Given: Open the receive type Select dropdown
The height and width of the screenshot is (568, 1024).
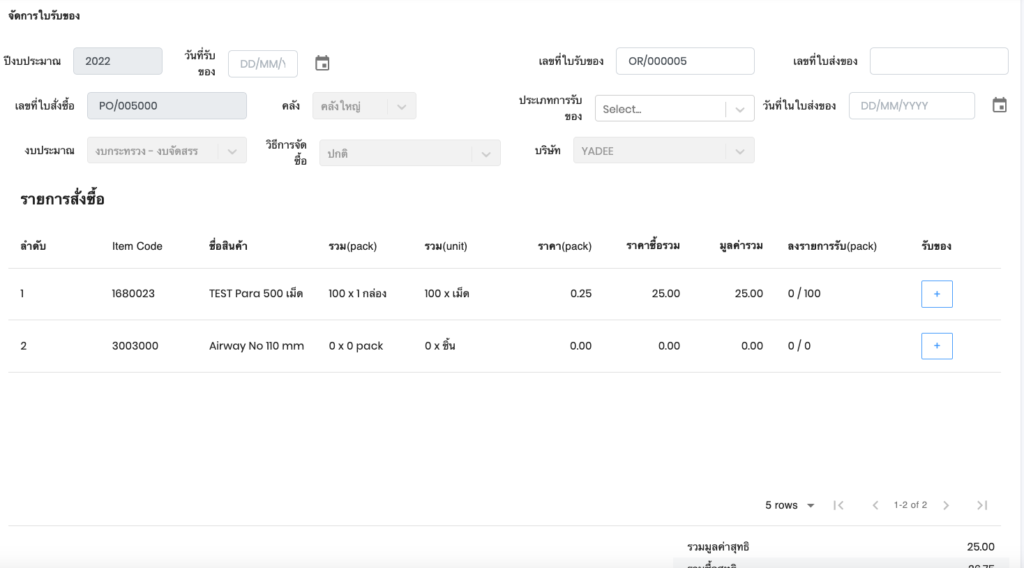Looking at the screenshot, I should pos(674,109).
